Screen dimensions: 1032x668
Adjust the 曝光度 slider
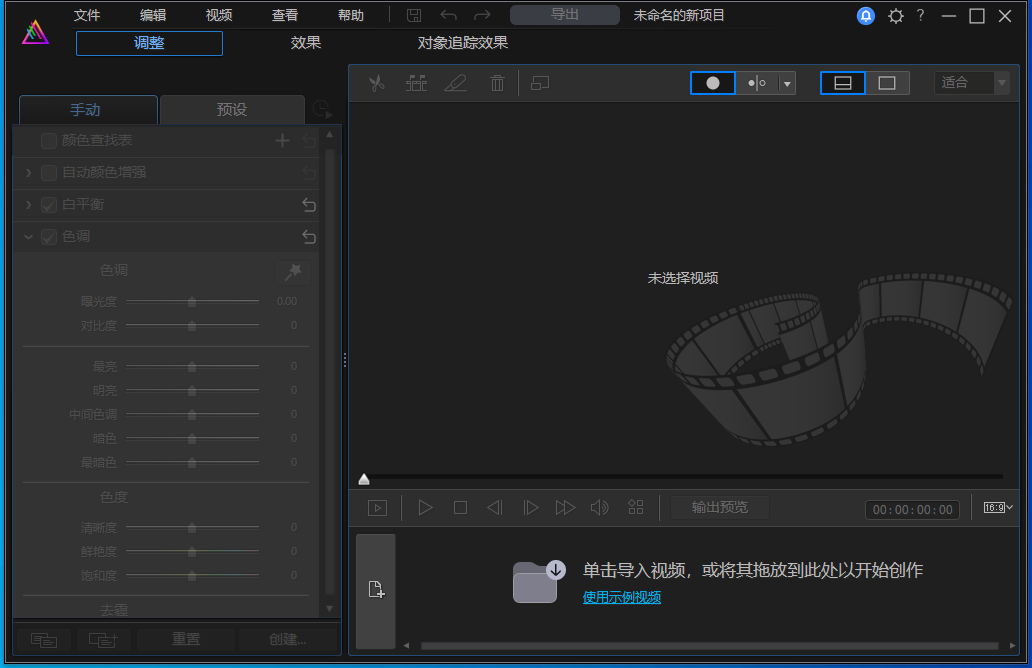point(192,301)
